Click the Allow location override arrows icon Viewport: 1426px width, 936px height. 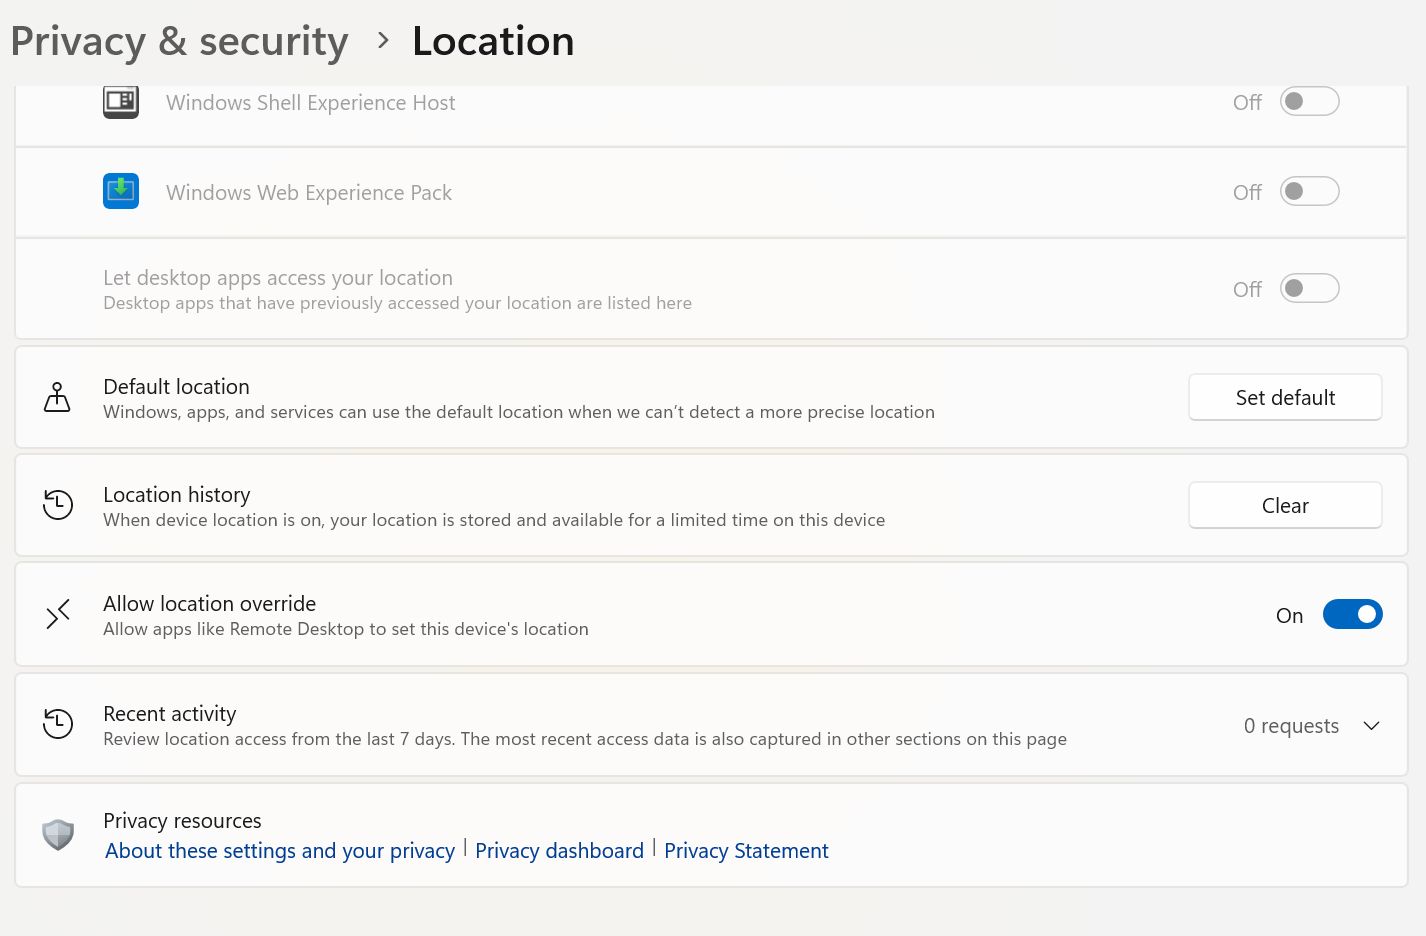coord(57,613)
